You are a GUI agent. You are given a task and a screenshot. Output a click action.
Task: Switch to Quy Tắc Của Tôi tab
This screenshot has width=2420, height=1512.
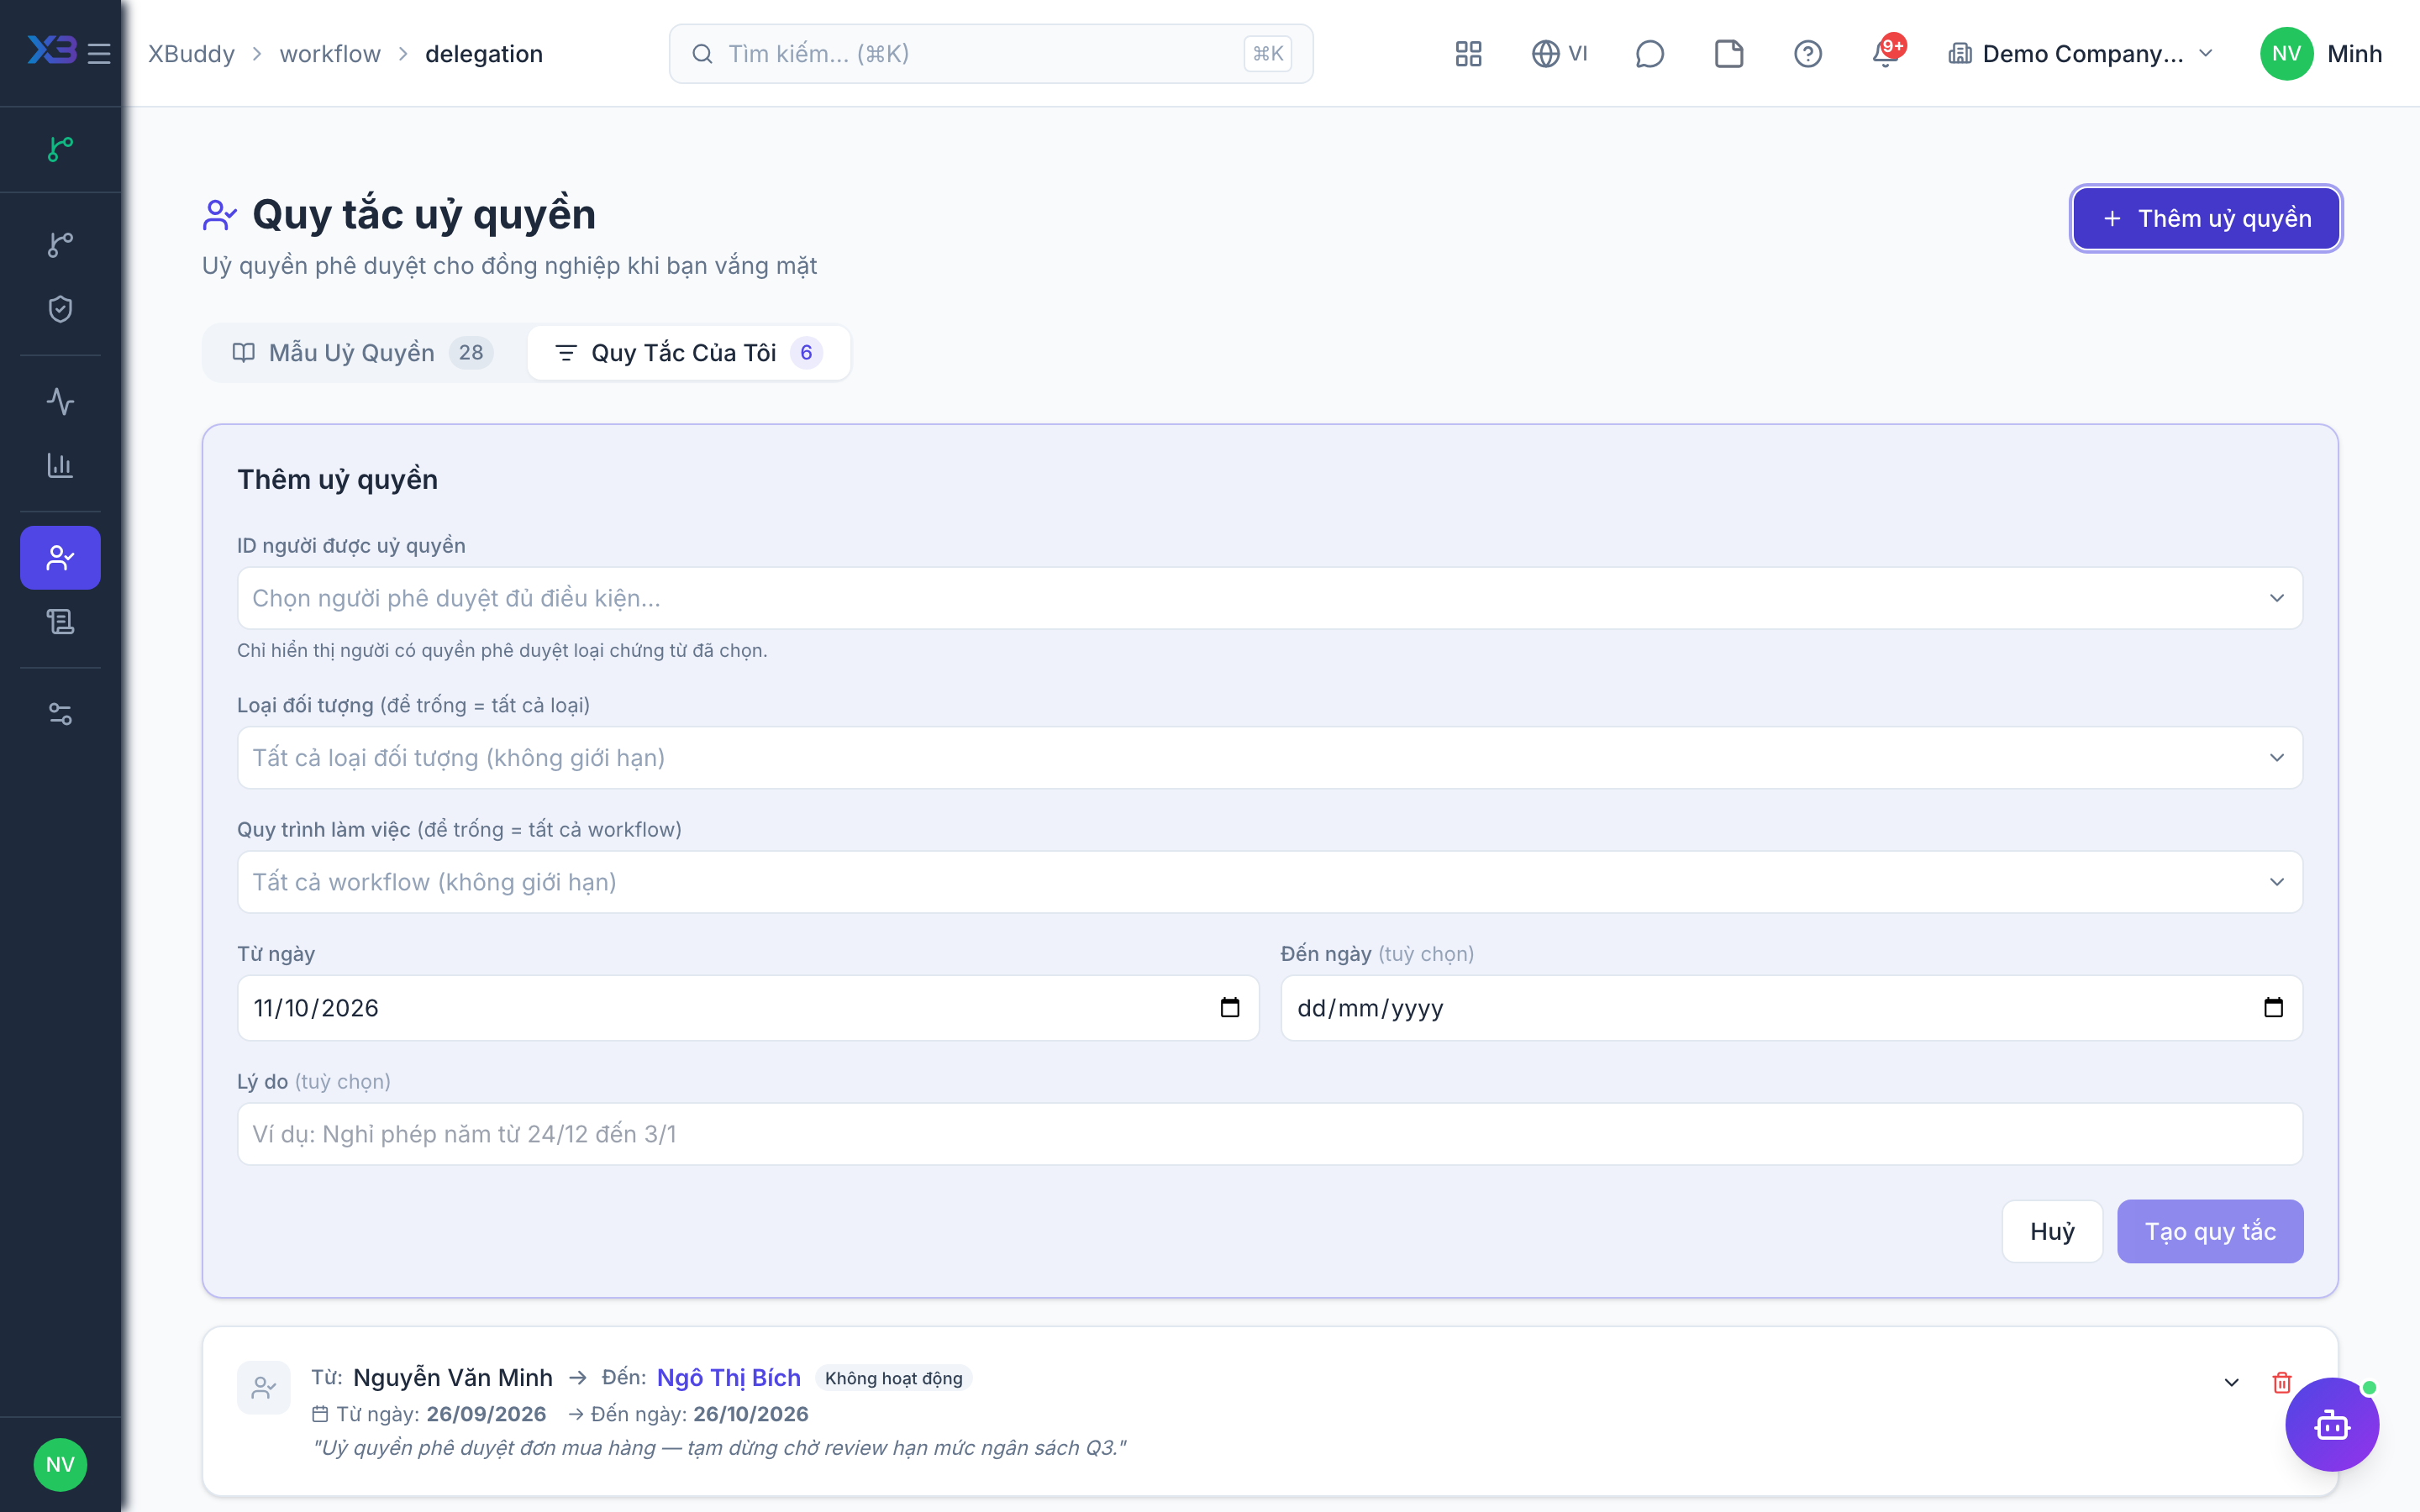tap(689, 353)
